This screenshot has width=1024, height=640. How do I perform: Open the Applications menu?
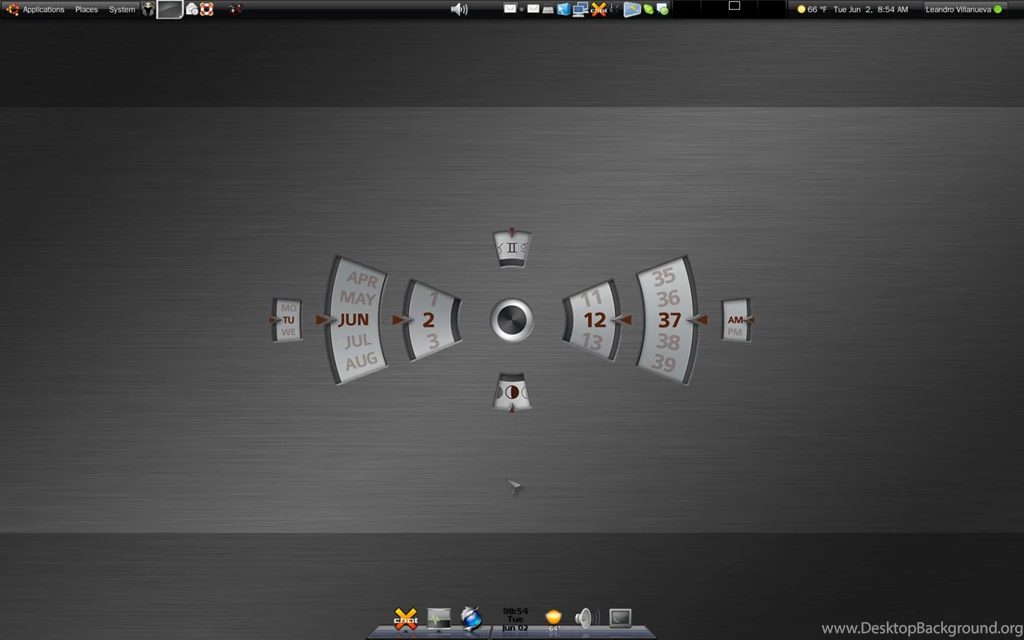click(42, 9)
